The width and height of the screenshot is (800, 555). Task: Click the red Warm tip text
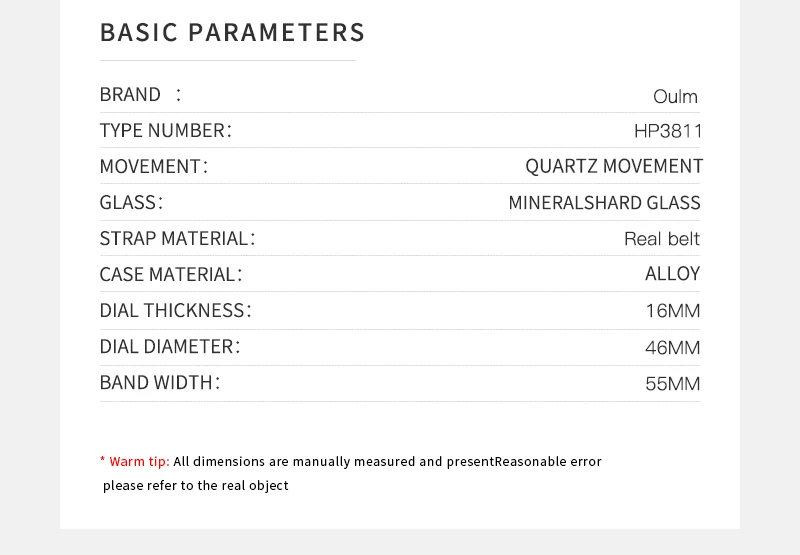pos(138,462)
